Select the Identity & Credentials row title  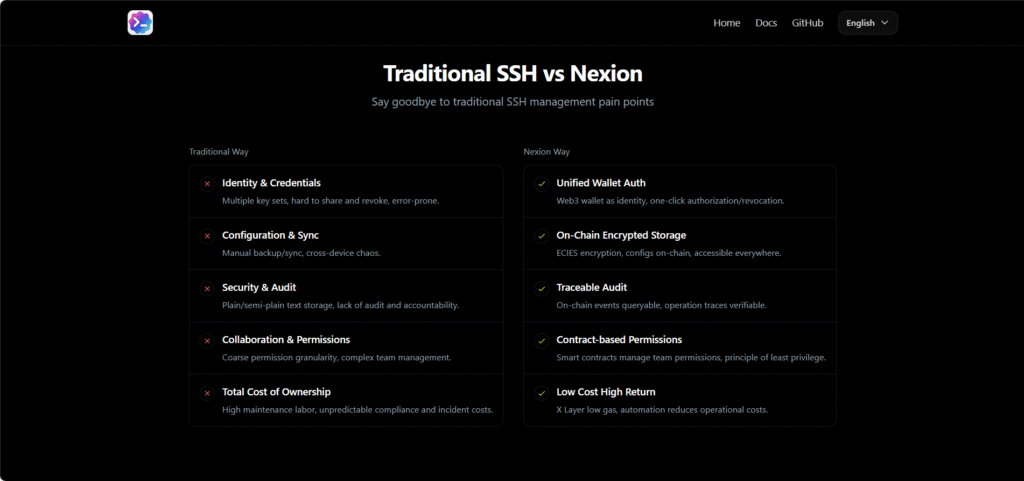pos(271,183)
